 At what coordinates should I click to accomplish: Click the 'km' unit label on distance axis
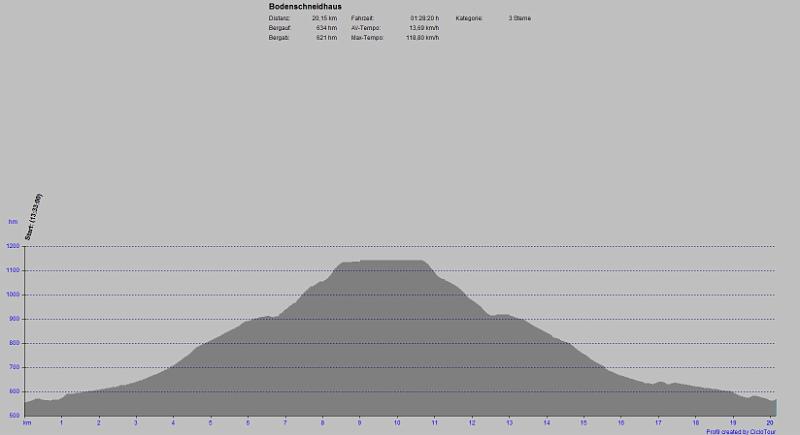click(28, 424)
